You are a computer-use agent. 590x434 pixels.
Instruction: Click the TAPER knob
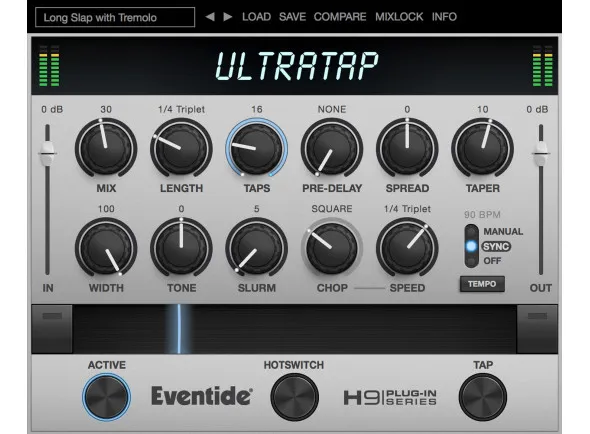(482, 148)
